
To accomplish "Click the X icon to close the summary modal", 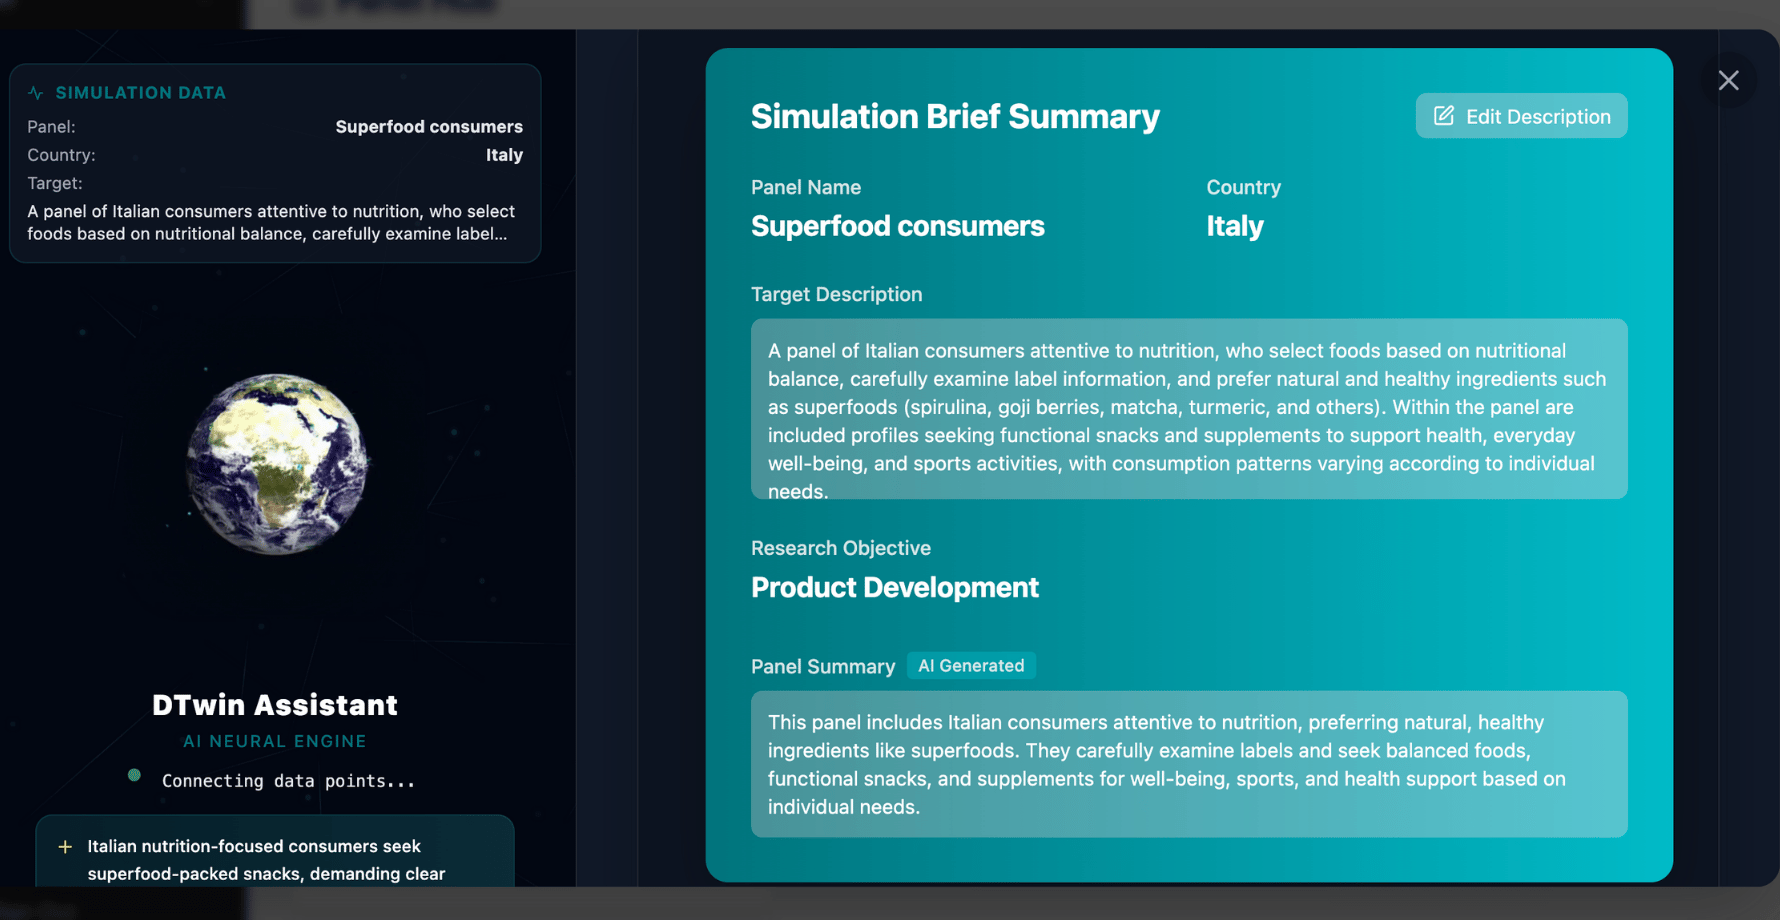I will 1729,80.
